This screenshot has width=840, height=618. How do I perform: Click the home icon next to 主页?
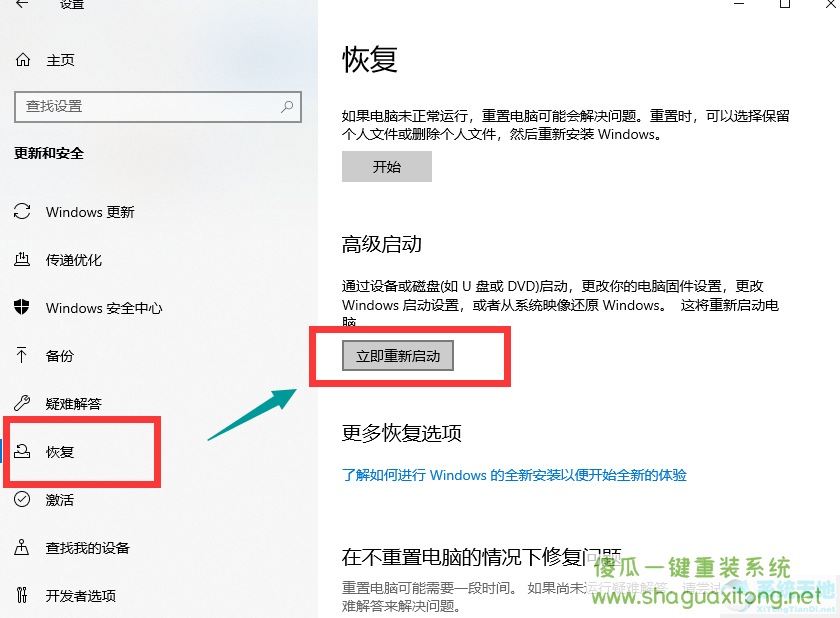(x=22, y=59)
